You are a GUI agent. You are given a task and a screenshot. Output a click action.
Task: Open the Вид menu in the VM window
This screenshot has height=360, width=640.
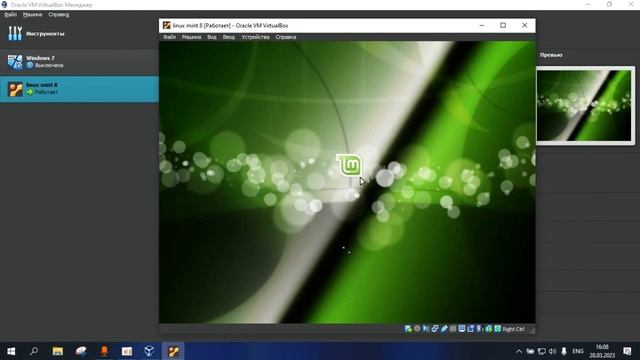point(212,37)
